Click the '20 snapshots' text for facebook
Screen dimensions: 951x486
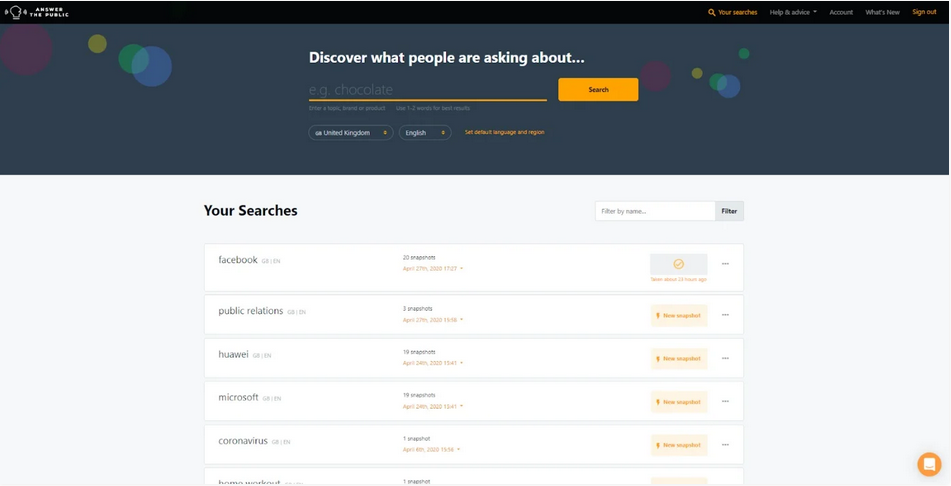point(418,257)
